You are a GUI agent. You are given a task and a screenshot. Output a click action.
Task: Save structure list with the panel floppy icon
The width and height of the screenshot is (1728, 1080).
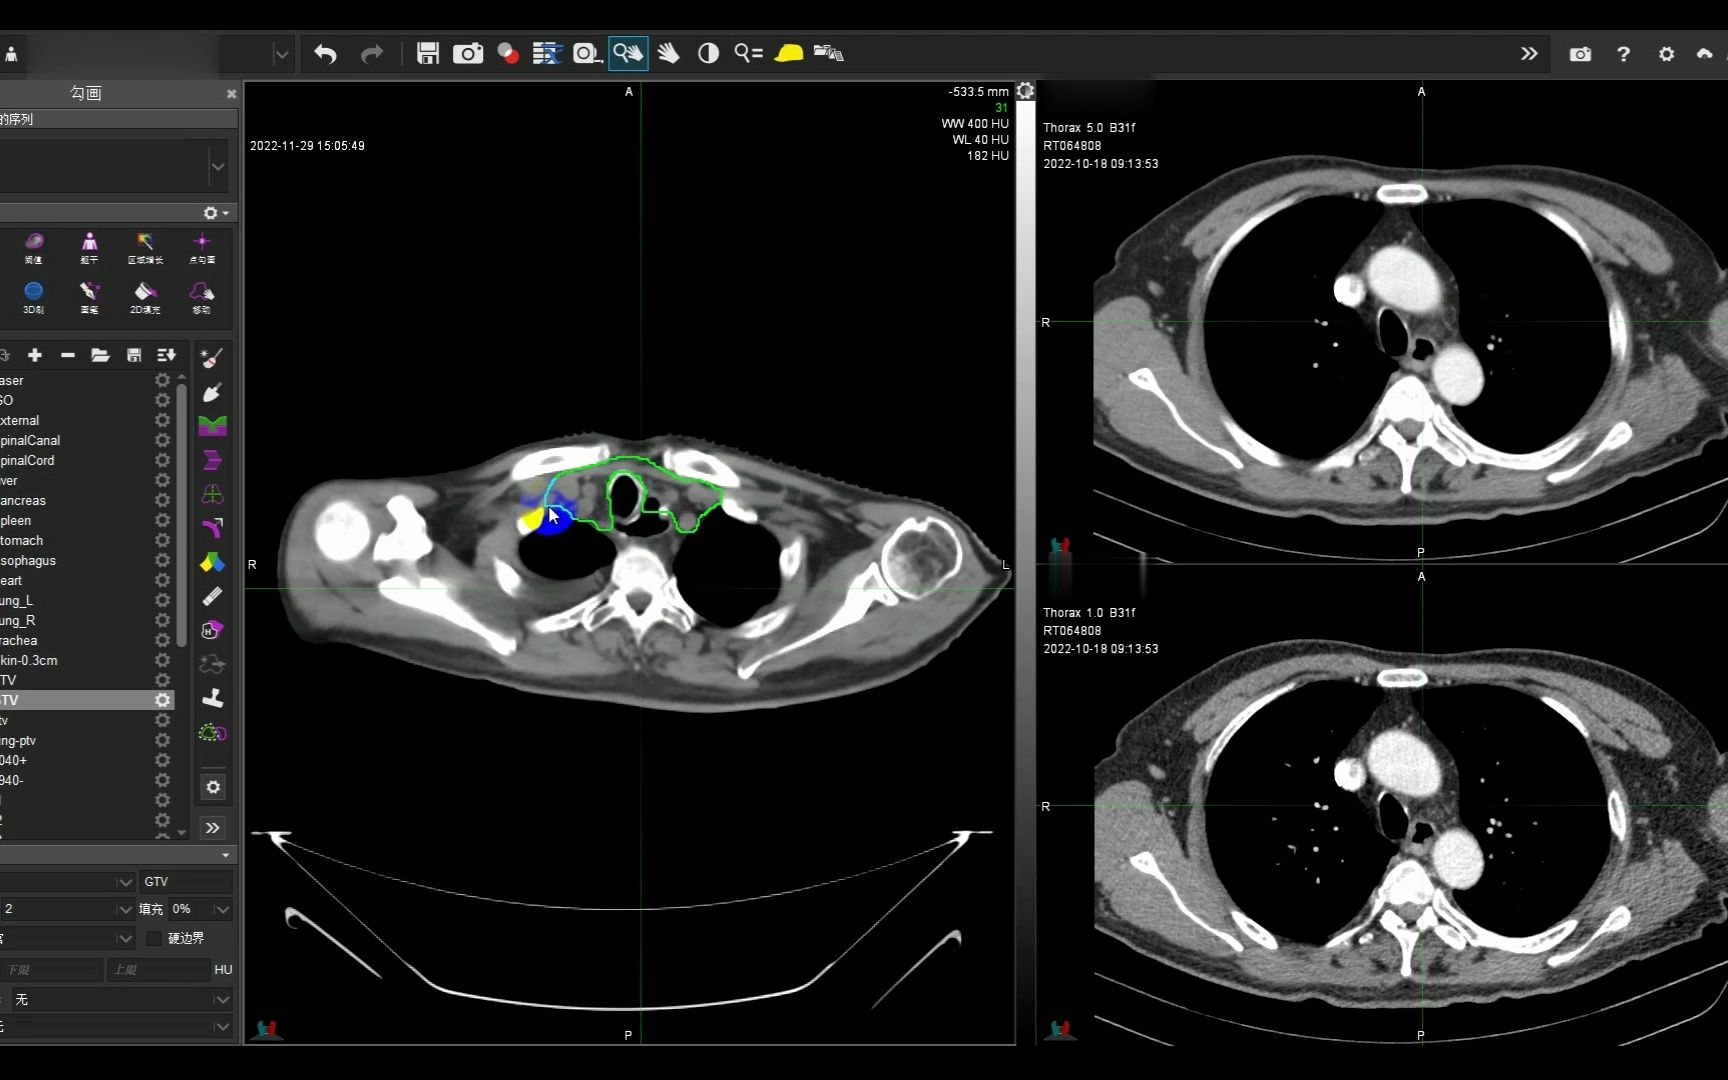click(x=134, y=355)
